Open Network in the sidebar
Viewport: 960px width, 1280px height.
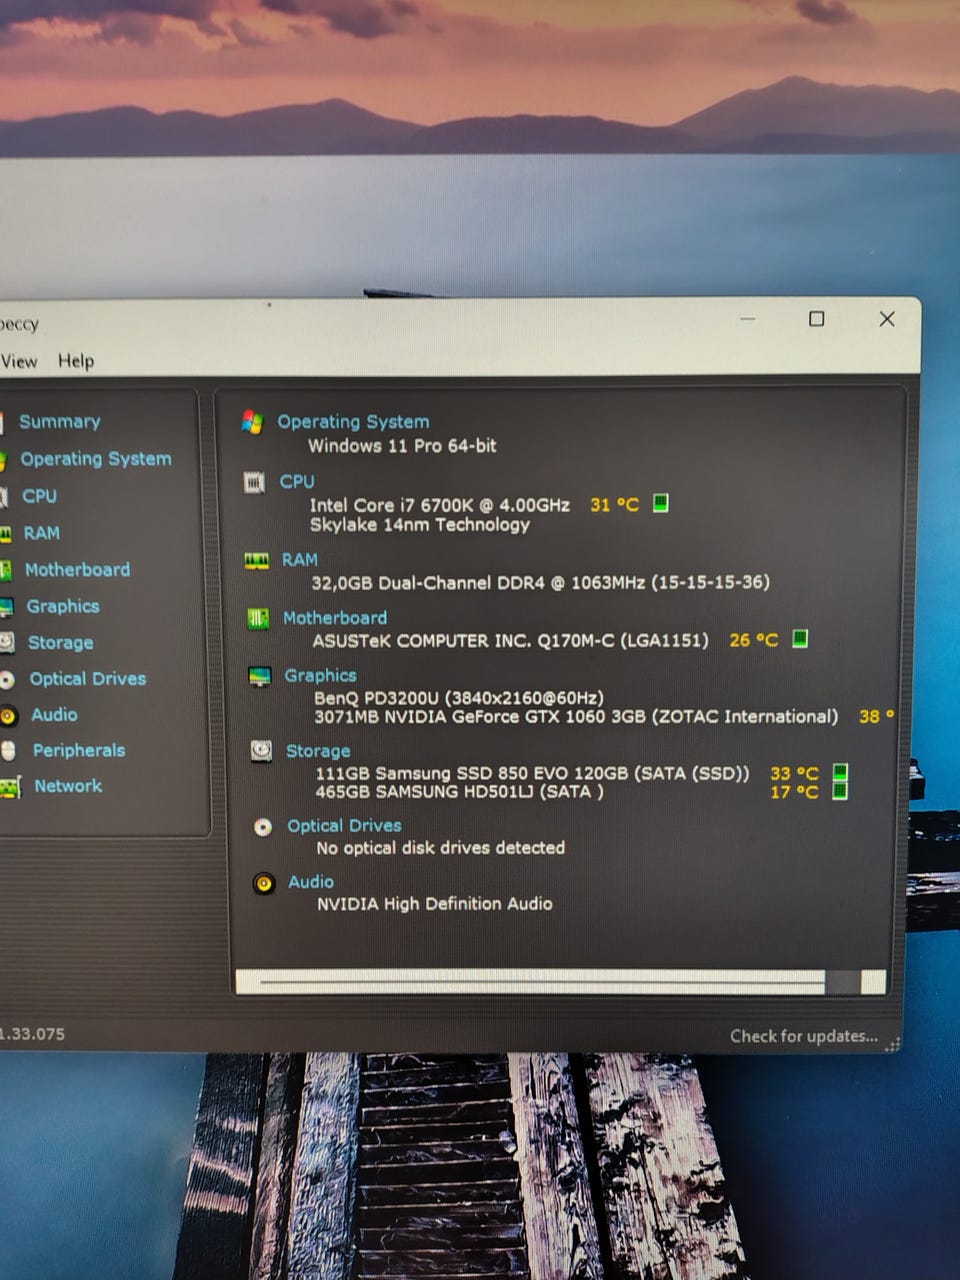coord(68,786)
